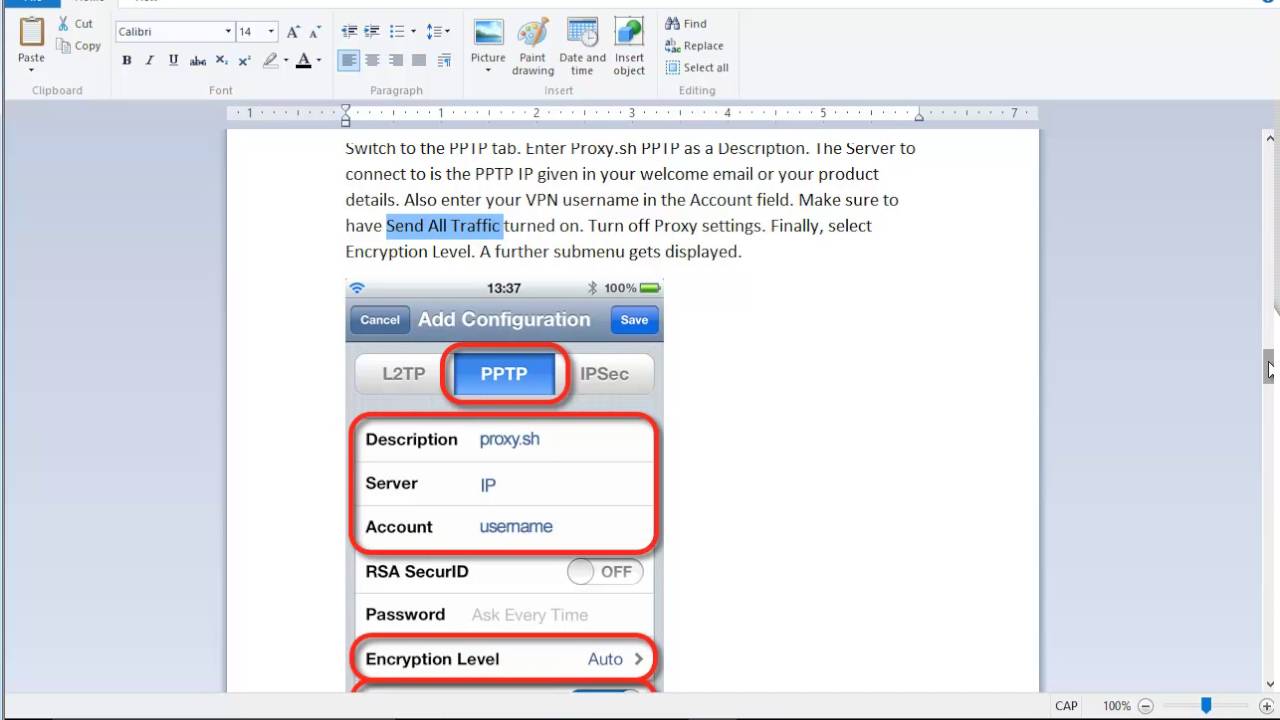
Task: Expand the bullet list styles arrow
Action: tap(412, 32)
